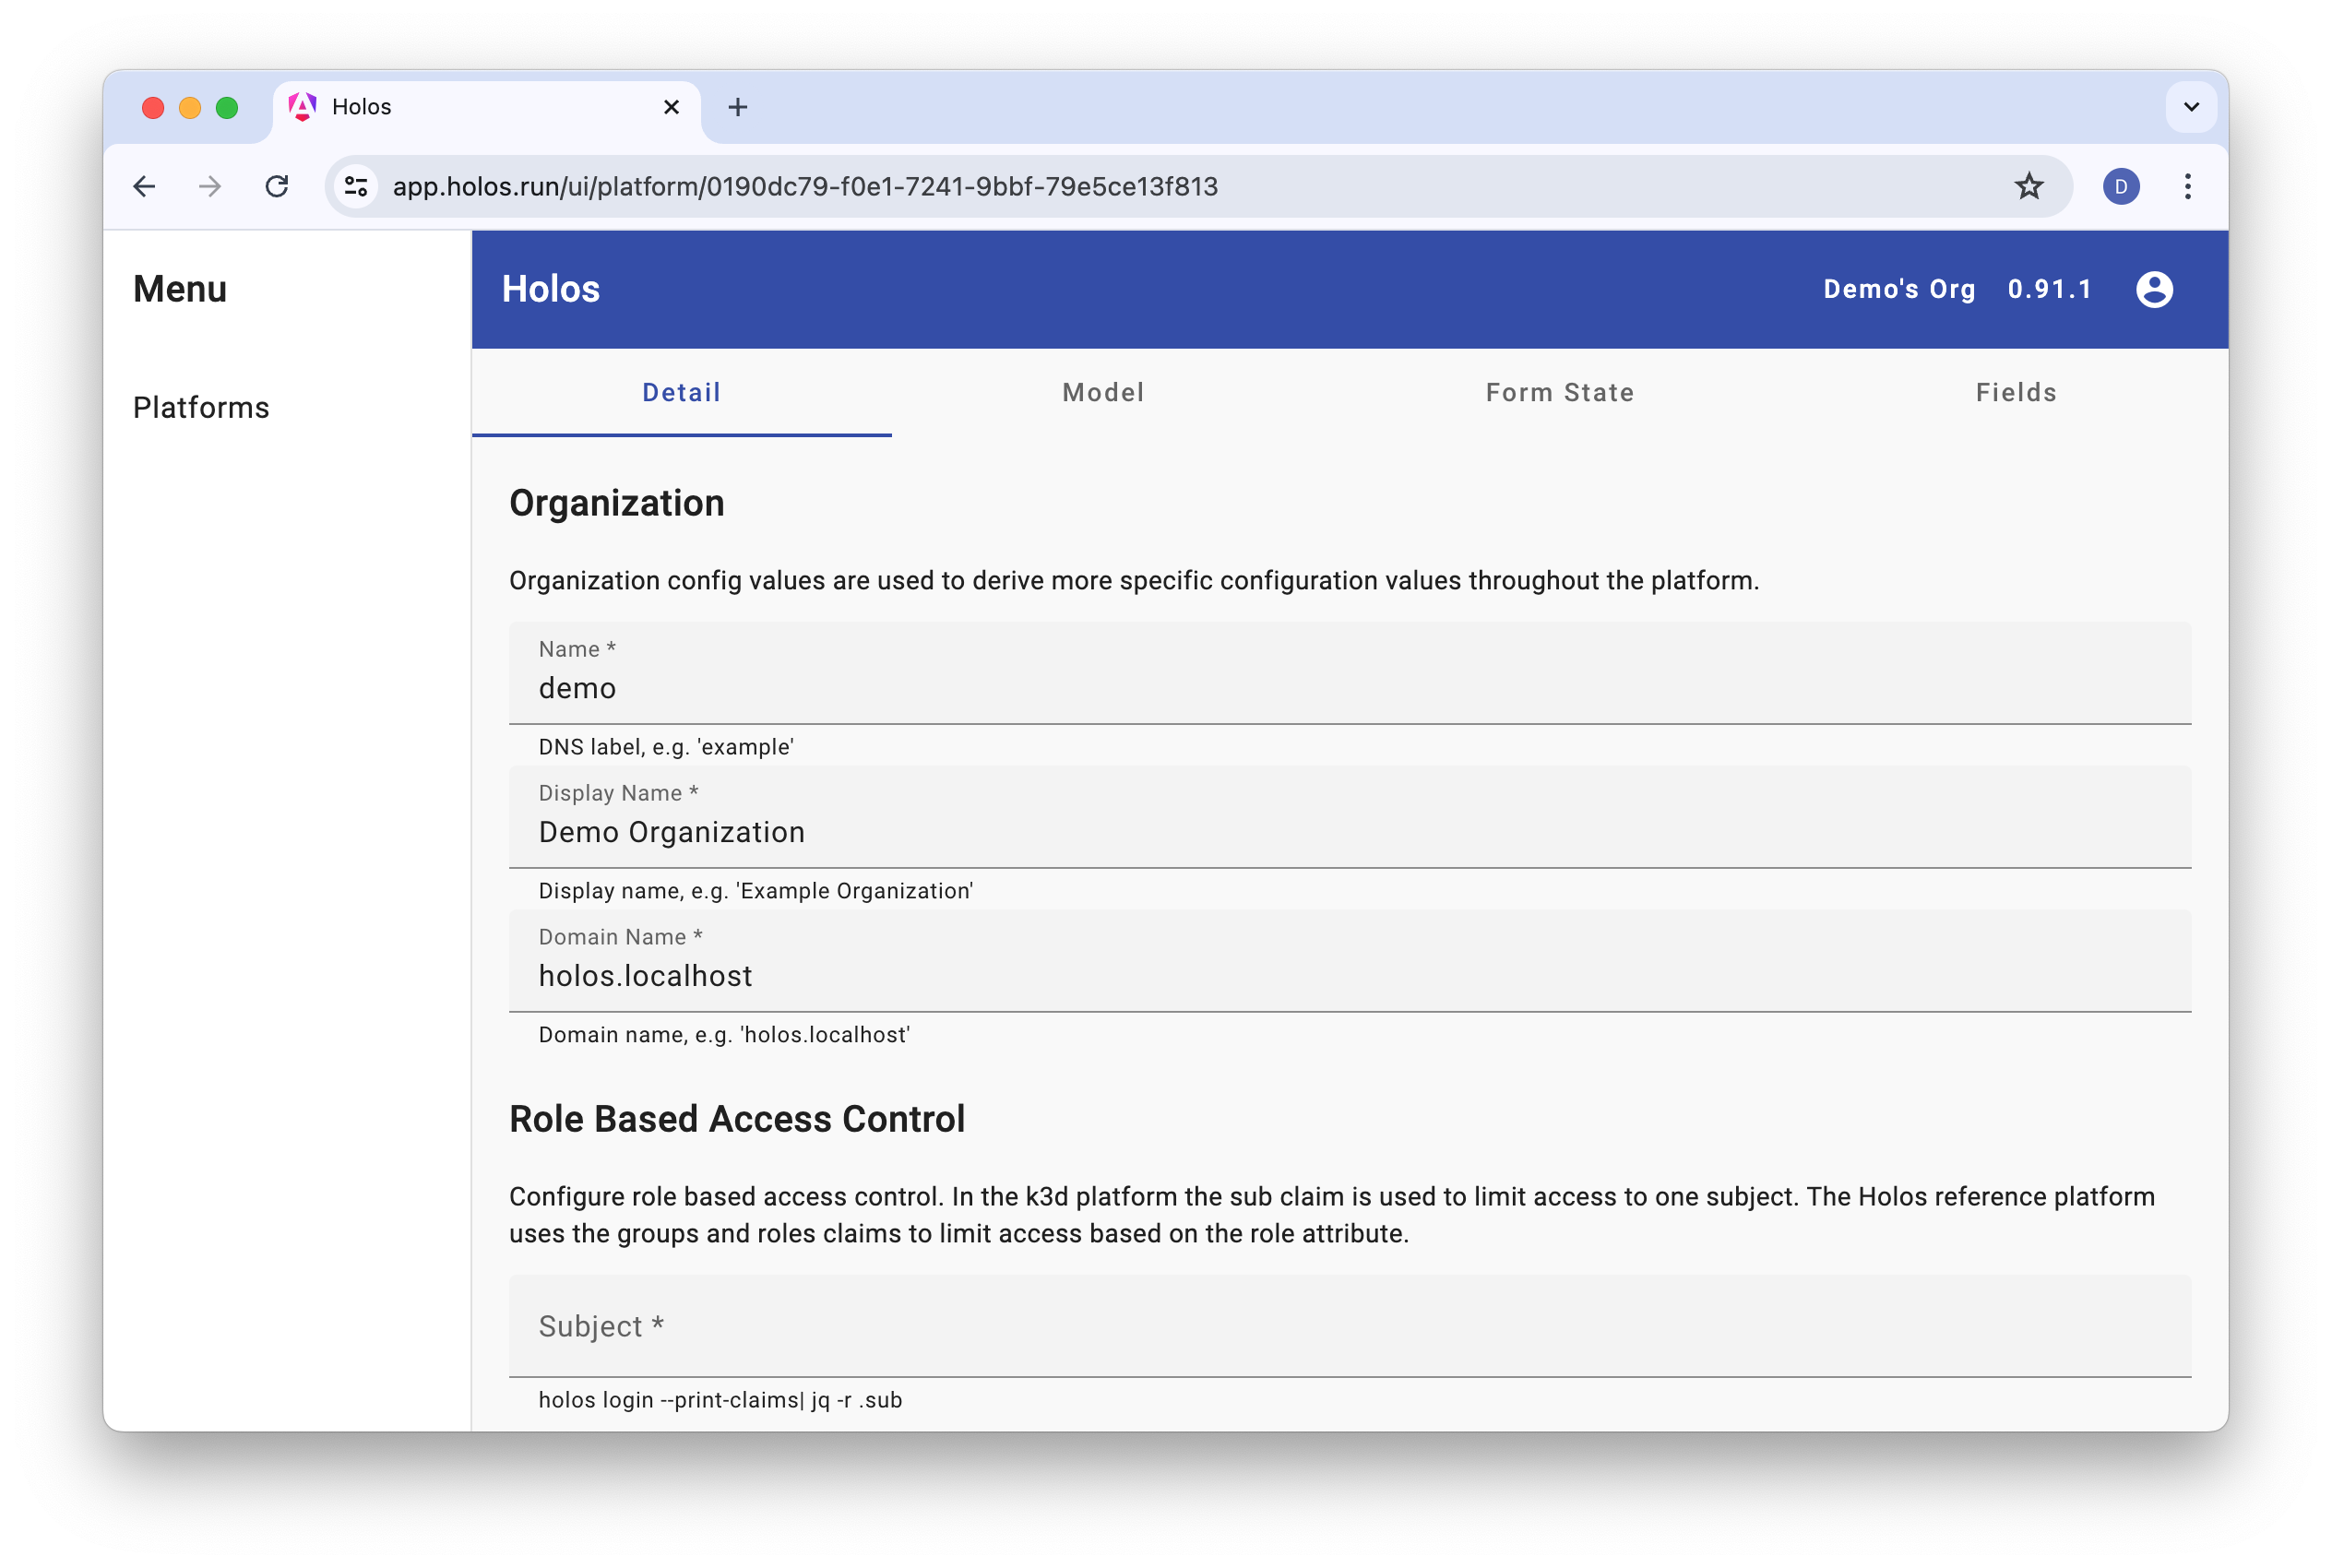Click the browser forward arrow
Image resolution: width=2332 pixels, height=1568 pixels.
pos(210,187)
